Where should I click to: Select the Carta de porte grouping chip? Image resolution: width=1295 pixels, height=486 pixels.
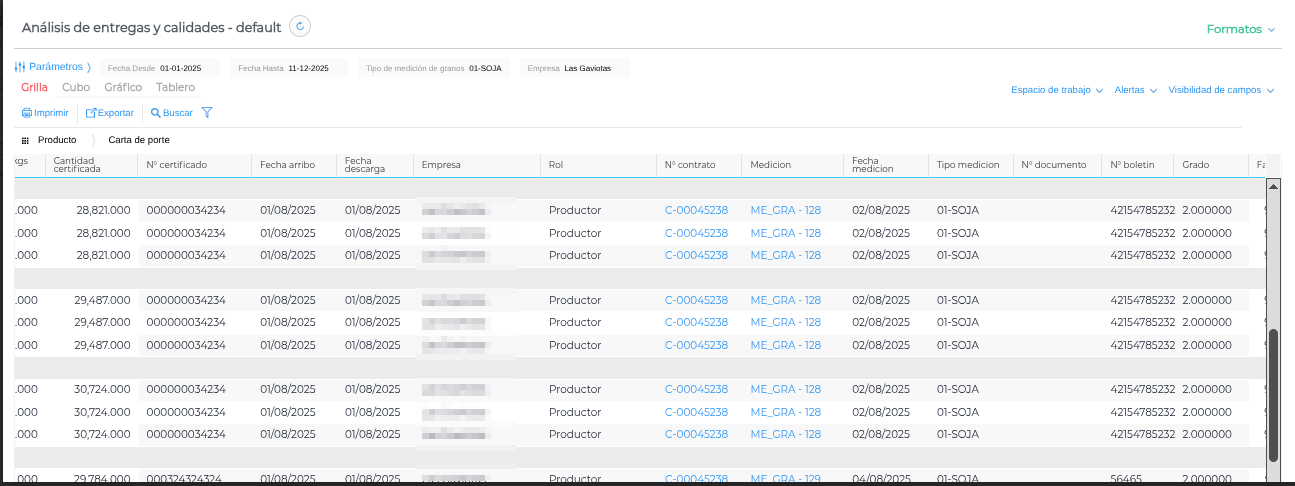(139, 141)
